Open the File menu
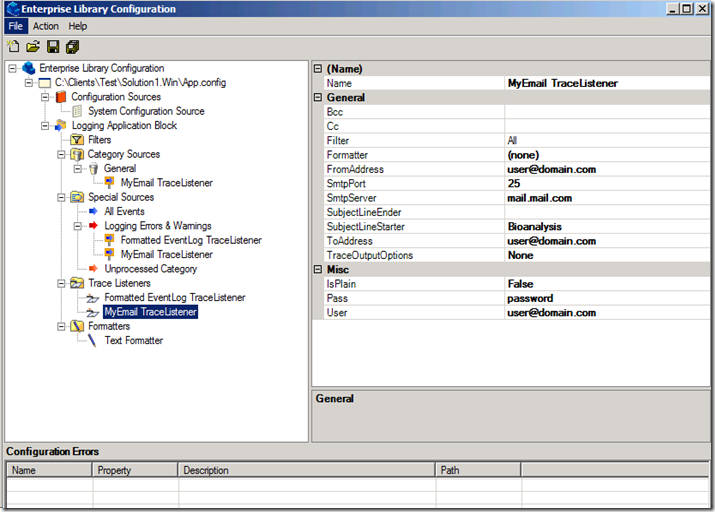The image size is (715, 512). click(16, 26)
